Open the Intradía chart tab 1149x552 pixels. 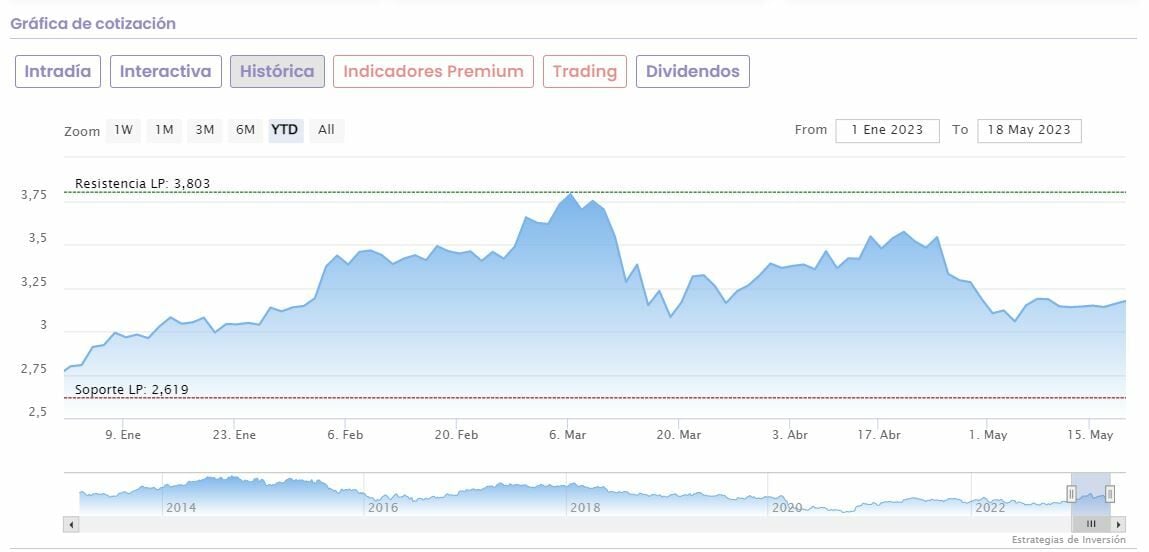(57, 72)
